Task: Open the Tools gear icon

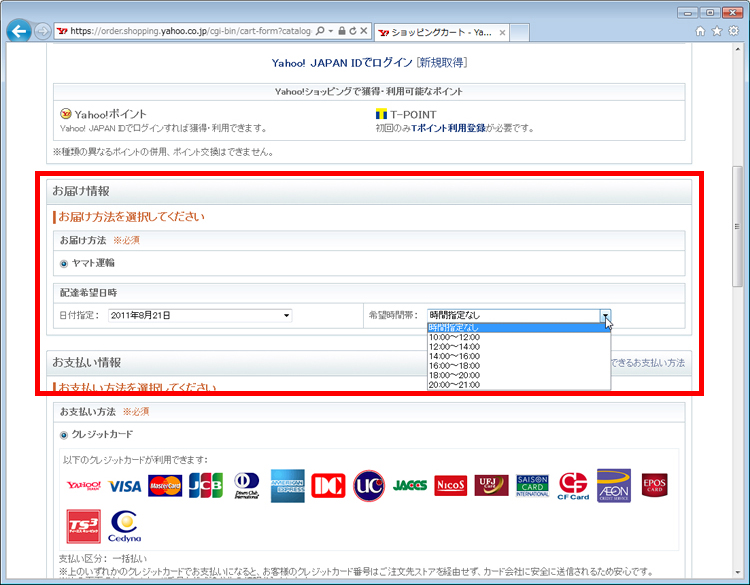Action: (x=733, y=31)
